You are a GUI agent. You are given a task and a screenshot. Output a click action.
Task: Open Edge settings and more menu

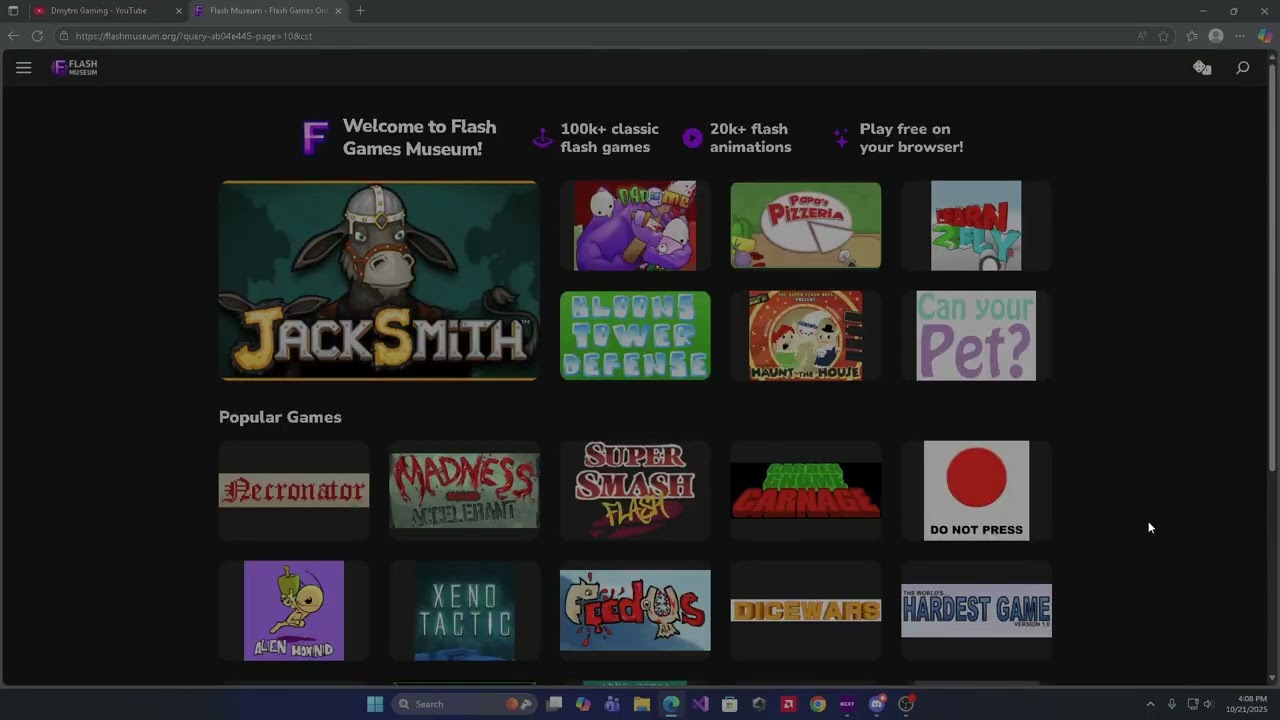(x=1240, y=36)
